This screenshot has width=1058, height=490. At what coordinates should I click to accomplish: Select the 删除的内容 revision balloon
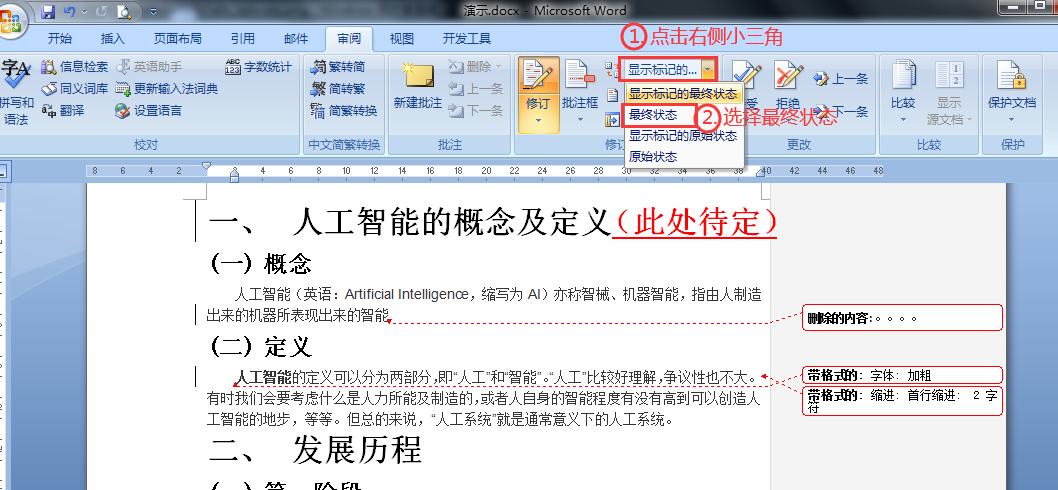[x=902, y=318]
